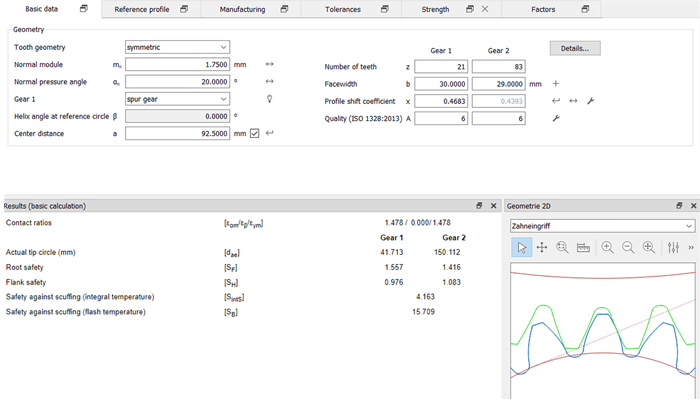Close the Strength tab with X
The height and width of the screenshot is (400, 700).
(485, 9)
